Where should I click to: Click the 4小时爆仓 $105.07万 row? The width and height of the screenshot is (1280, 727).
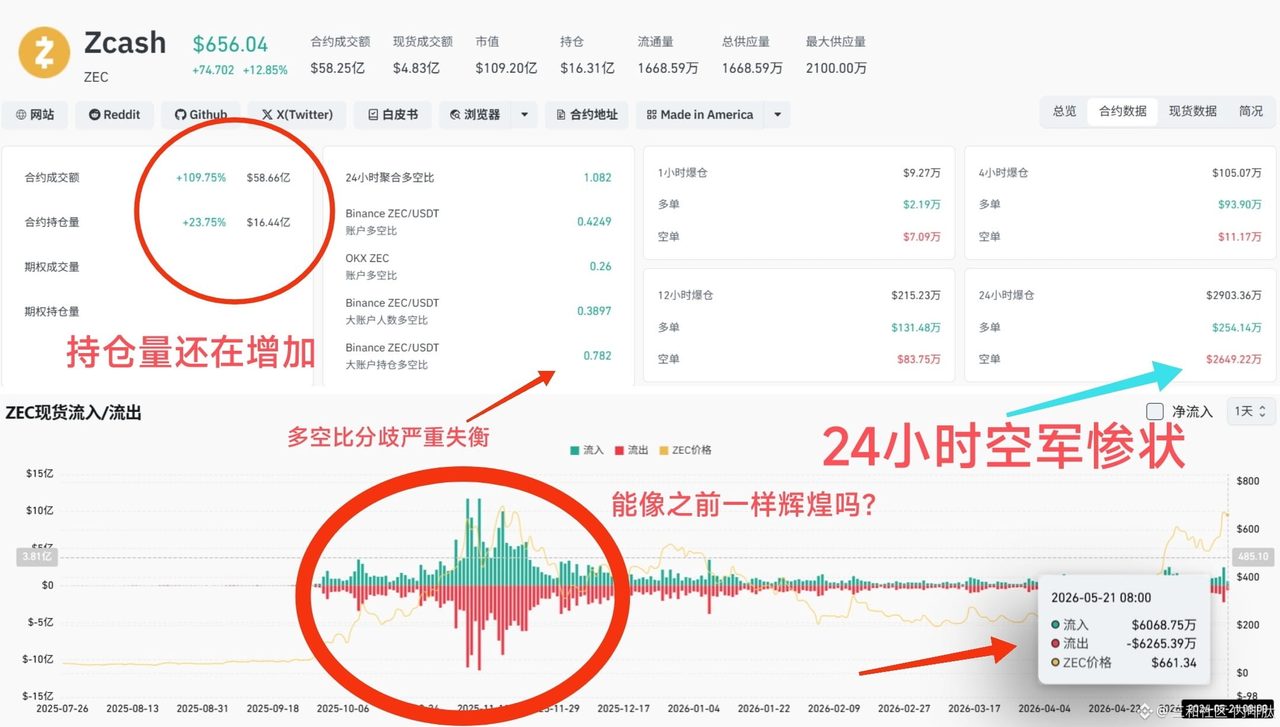(x=1120, y=173)
